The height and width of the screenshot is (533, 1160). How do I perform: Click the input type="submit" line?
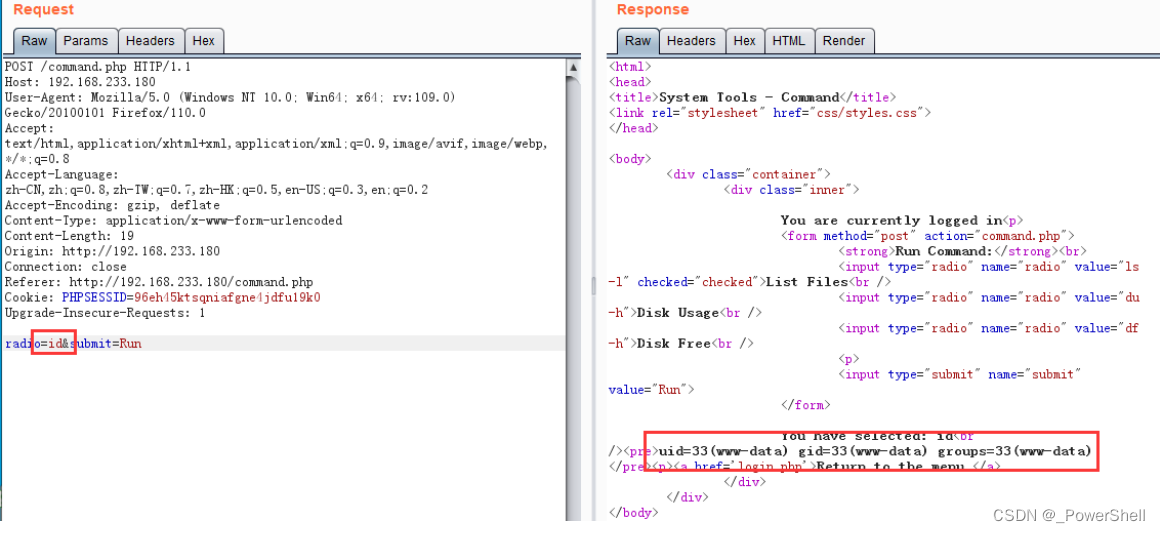click(x=960, y=375)
